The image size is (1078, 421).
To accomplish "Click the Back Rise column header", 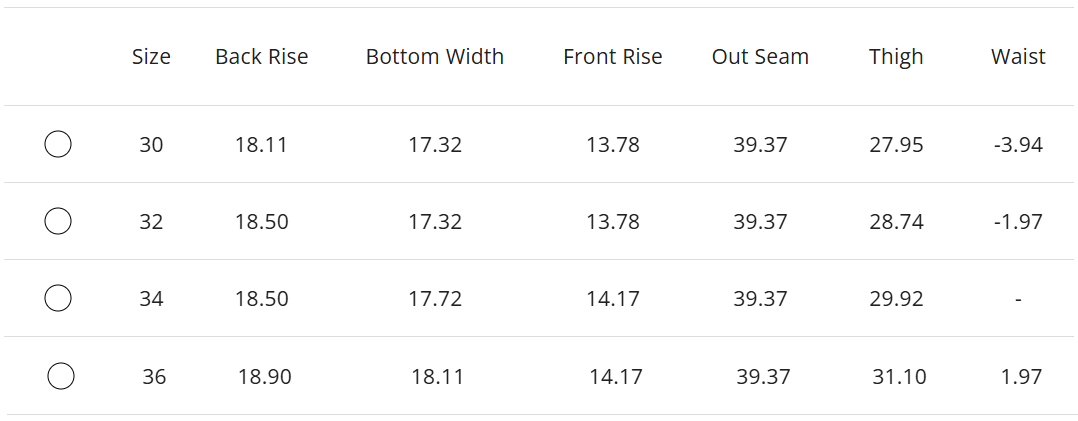I will pyautogui.click(x=261, y=57).
